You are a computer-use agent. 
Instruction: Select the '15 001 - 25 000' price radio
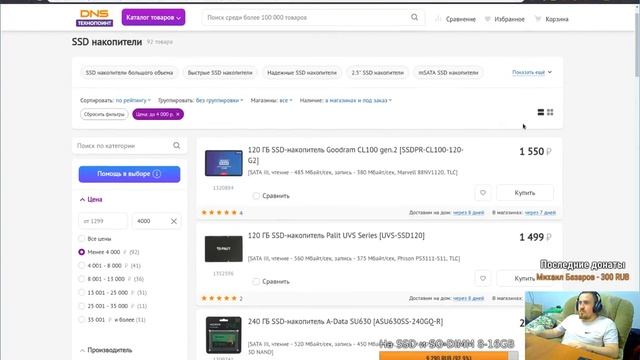(82, 293)
